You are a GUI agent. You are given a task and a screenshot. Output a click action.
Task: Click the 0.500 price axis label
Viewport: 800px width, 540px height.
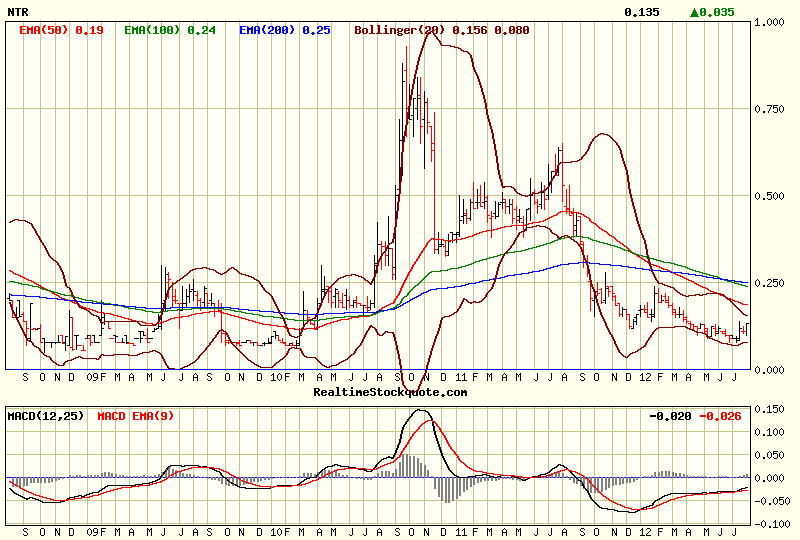coord(769,196)
